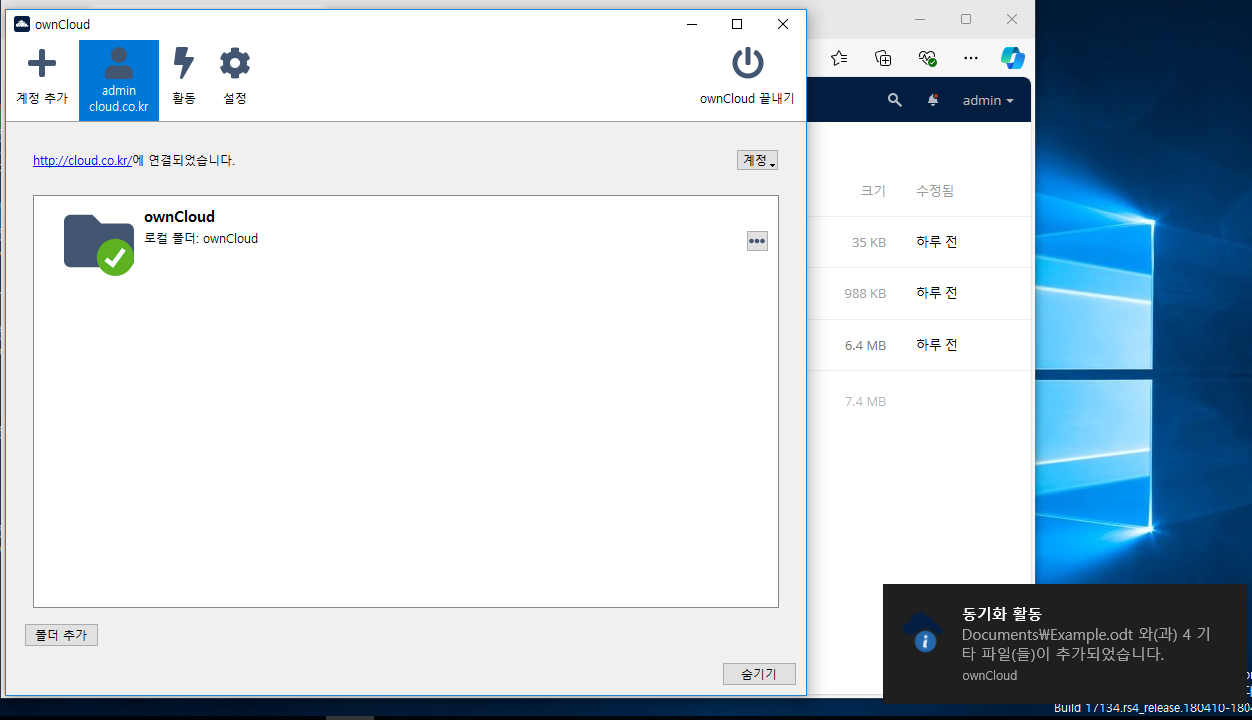Open the browser Collections icon

[x=883, y=58]
